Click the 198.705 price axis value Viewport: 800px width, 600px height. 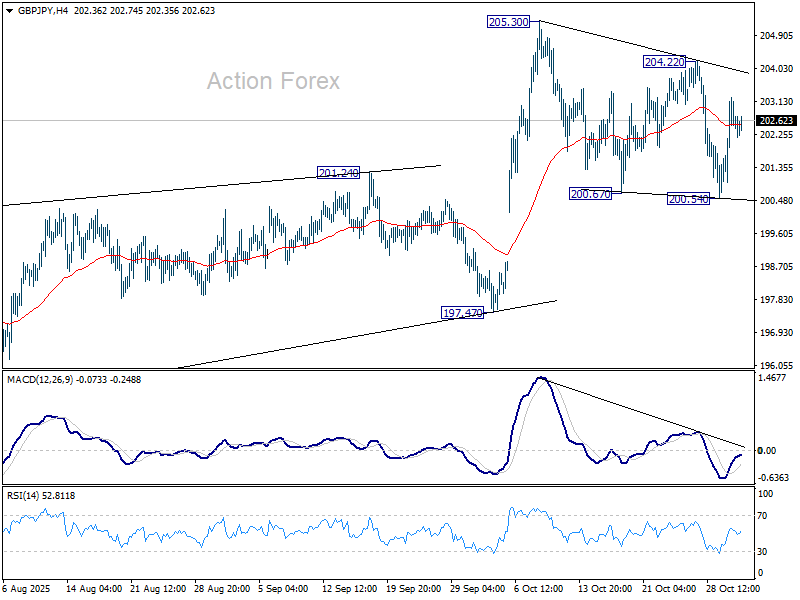point(777,266)
